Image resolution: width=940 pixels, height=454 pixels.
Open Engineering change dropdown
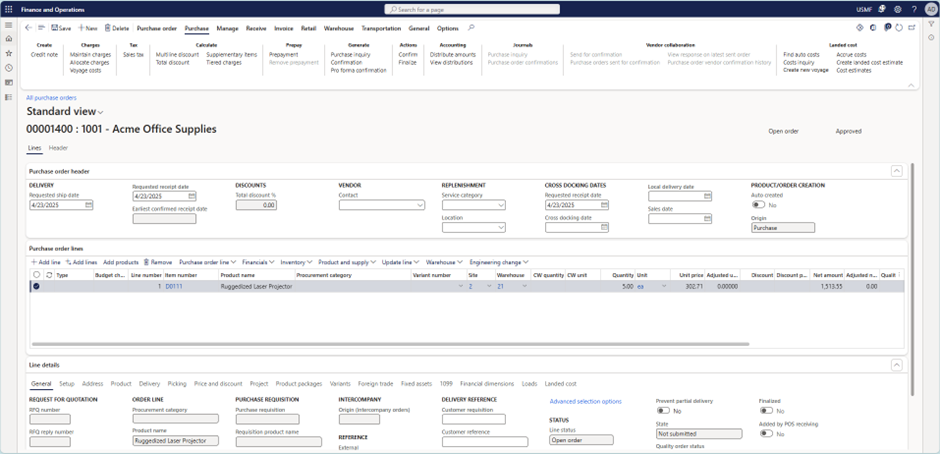499,262
